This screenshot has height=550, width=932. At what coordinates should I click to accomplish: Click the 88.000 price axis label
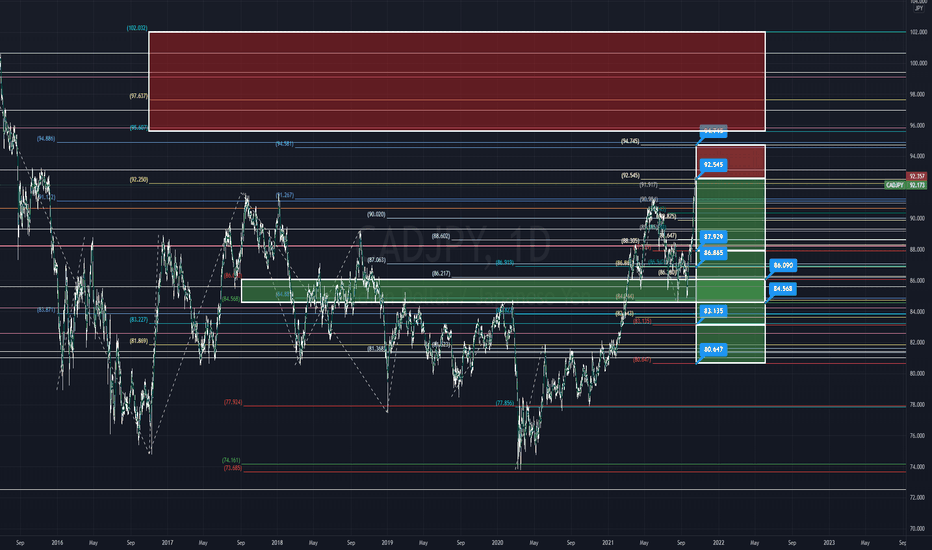[x=918, y=250]
